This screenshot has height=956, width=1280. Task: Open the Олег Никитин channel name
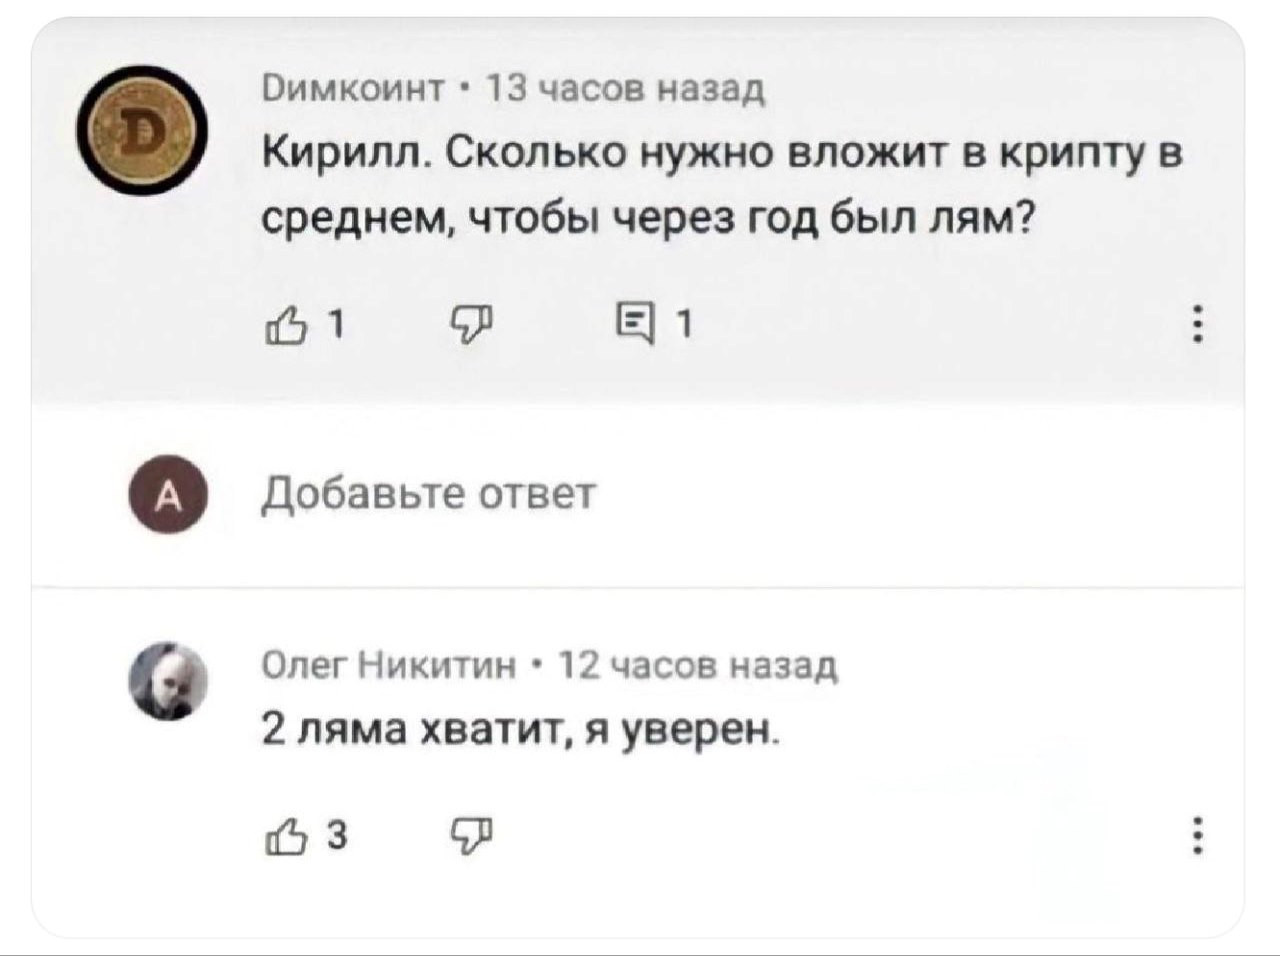coord(390,664)
